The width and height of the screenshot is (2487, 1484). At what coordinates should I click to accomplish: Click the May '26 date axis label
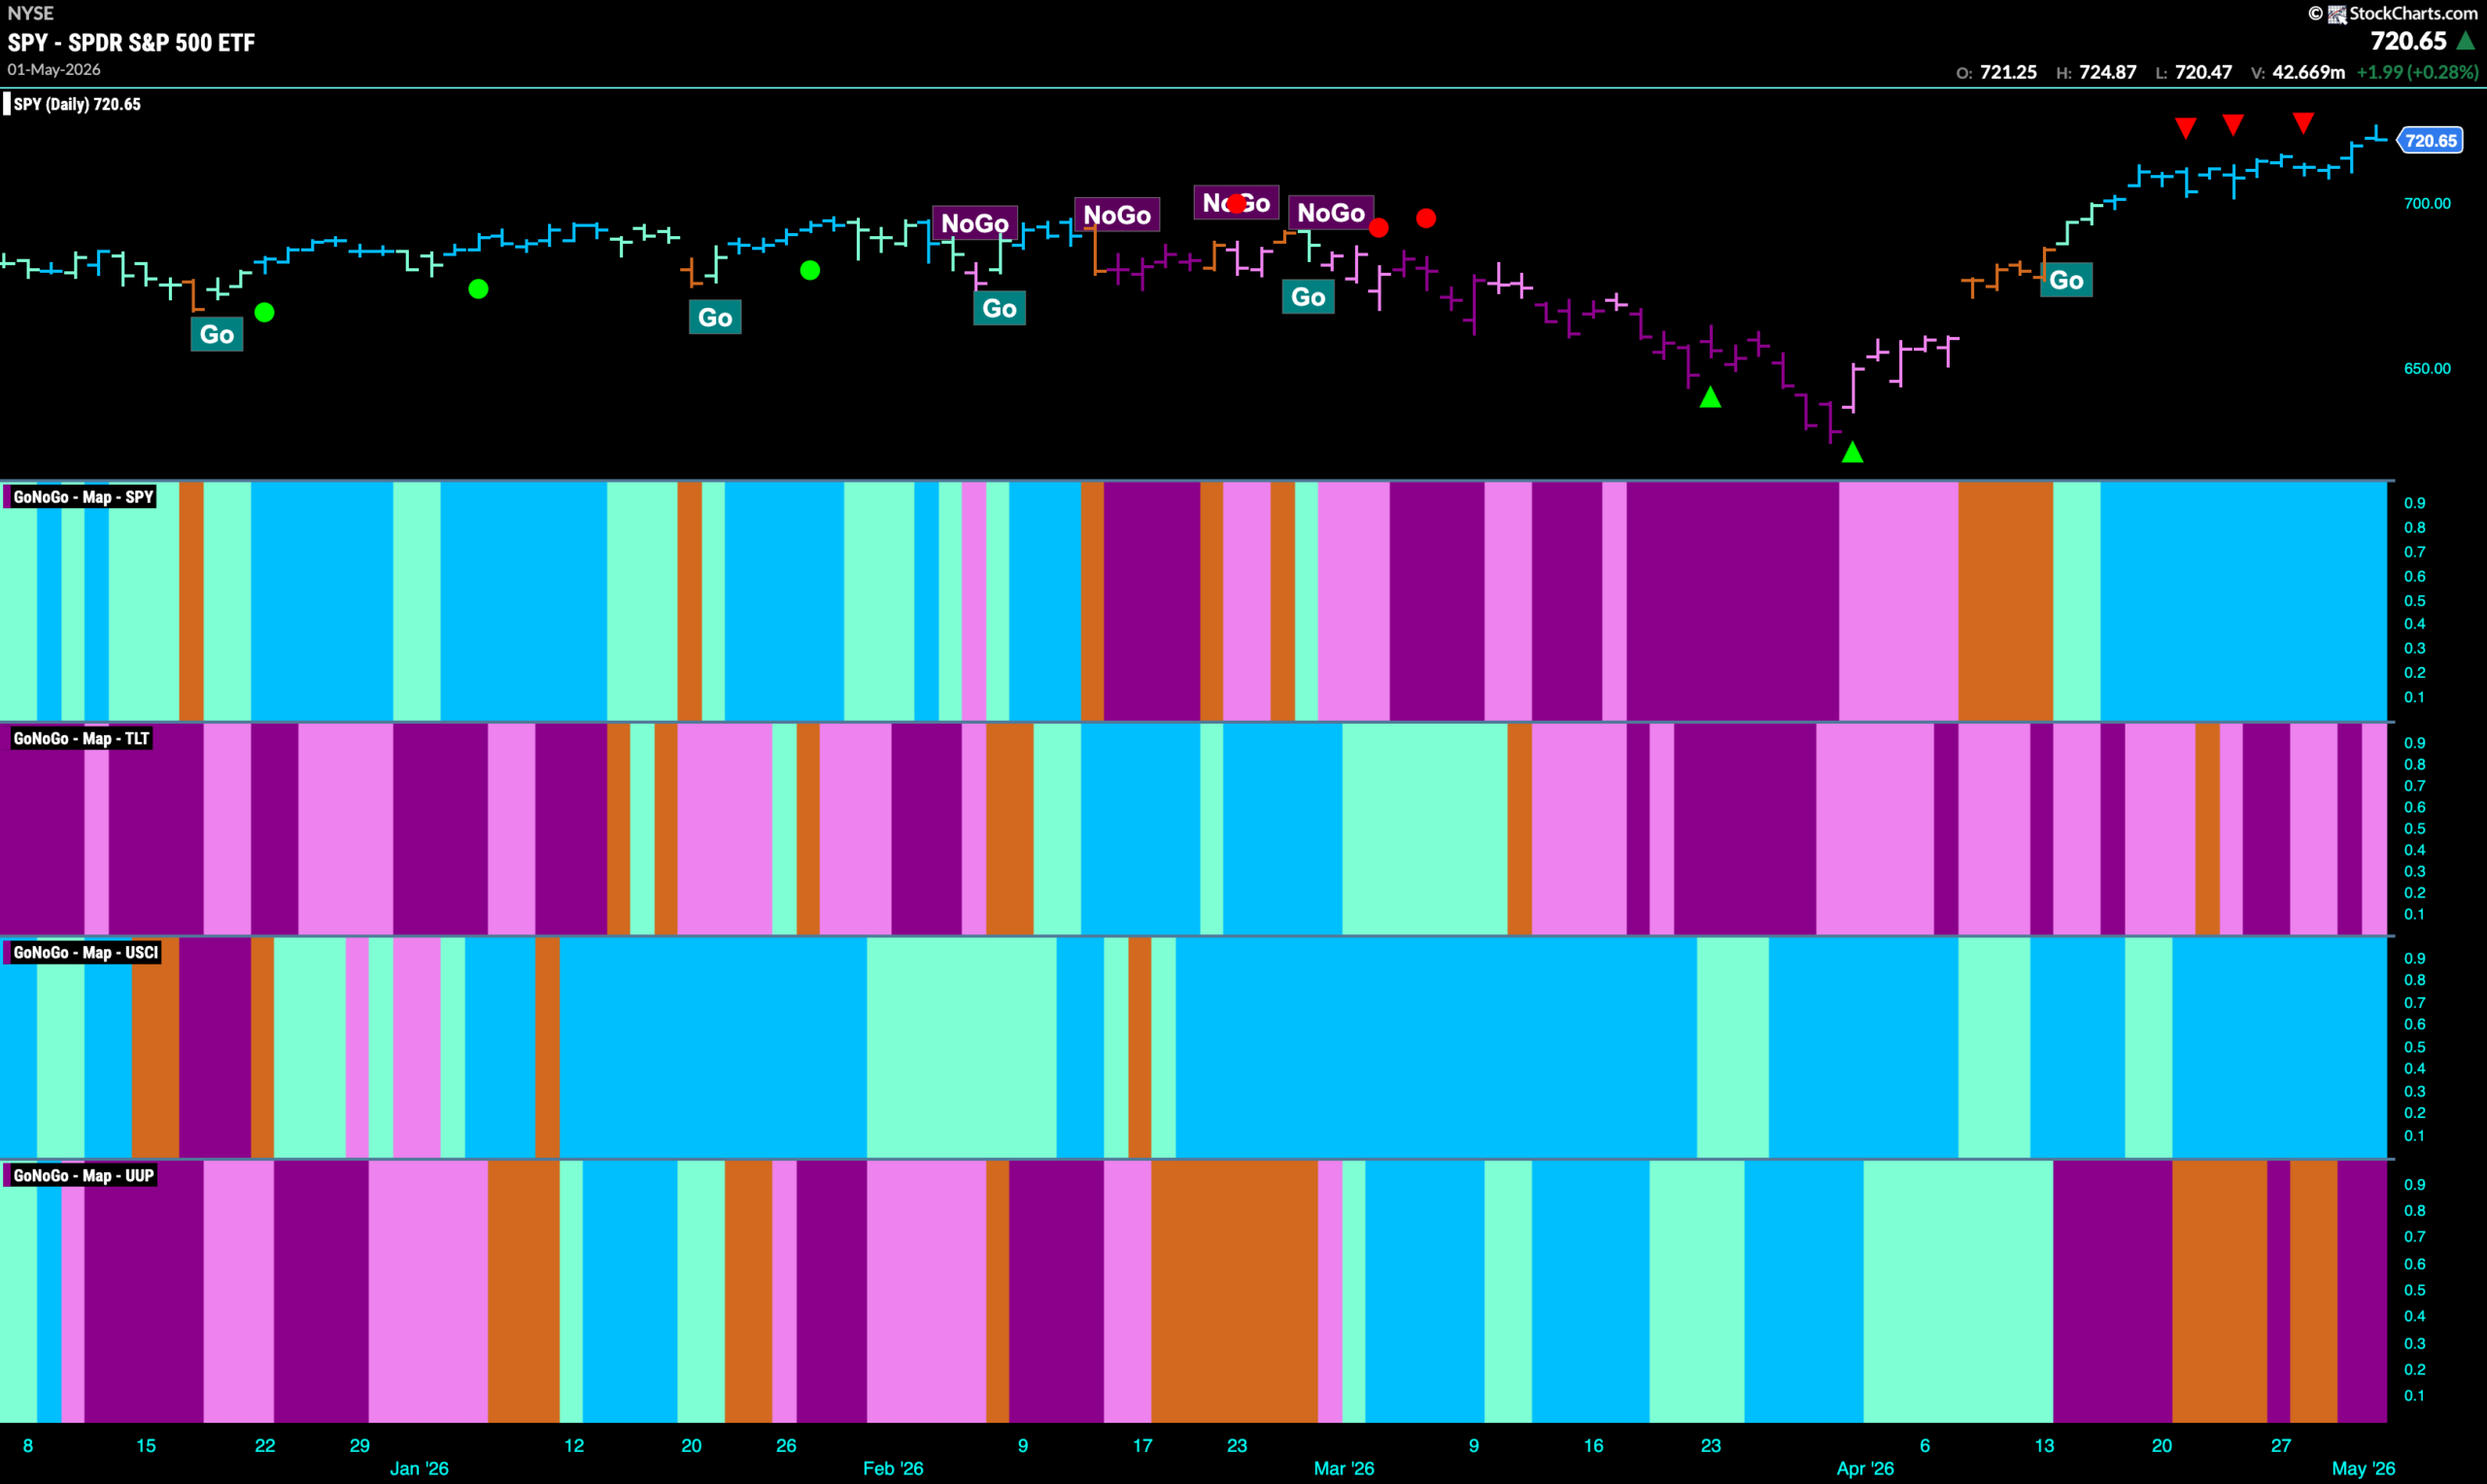[2363, 1468]
